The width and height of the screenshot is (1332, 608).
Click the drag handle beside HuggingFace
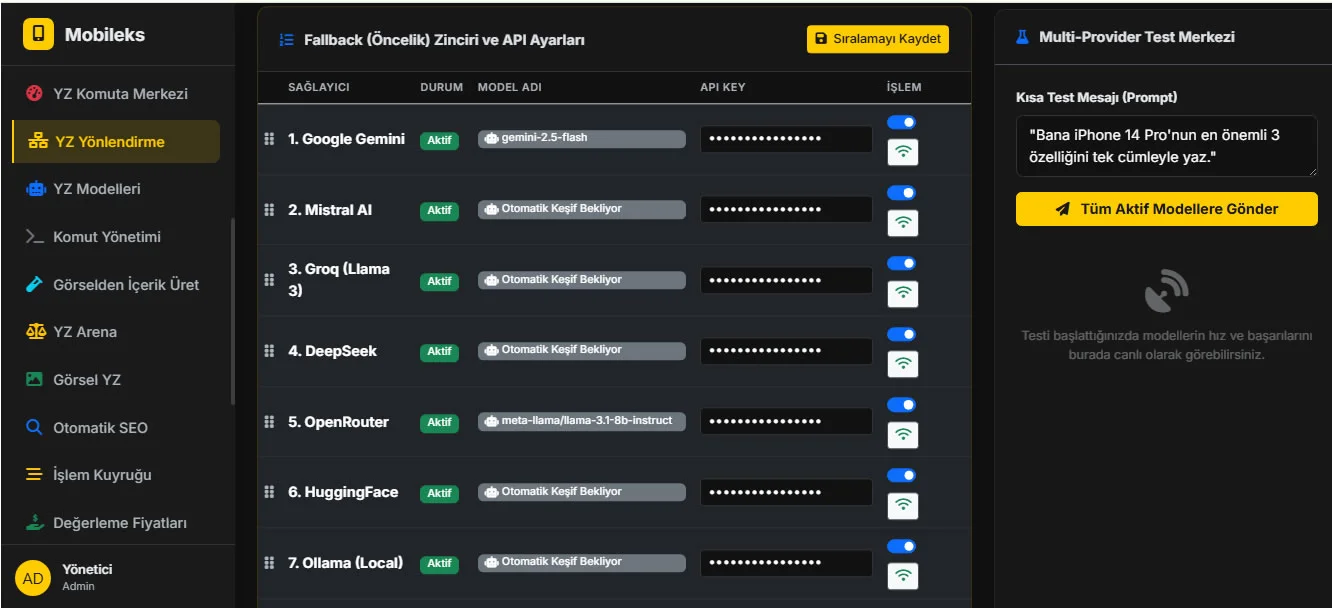269,492
